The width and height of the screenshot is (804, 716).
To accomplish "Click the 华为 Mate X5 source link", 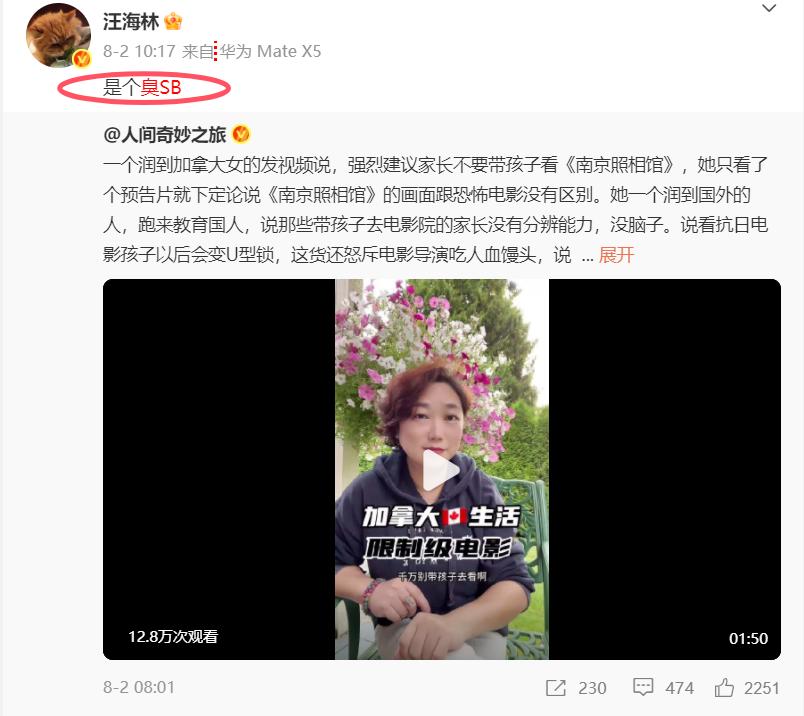I will [x=270, y=51].
